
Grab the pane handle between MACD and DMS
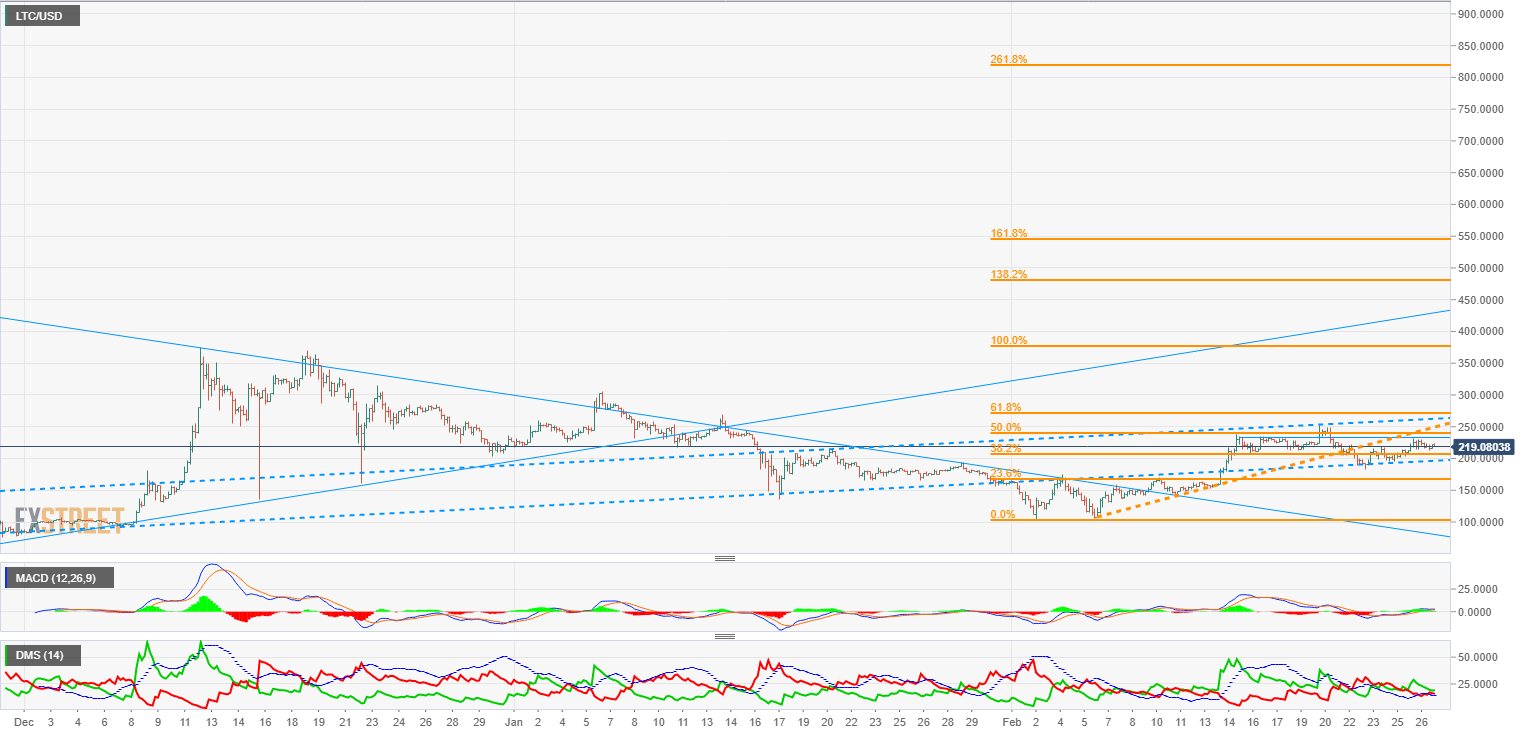click(x=725, y=636)
